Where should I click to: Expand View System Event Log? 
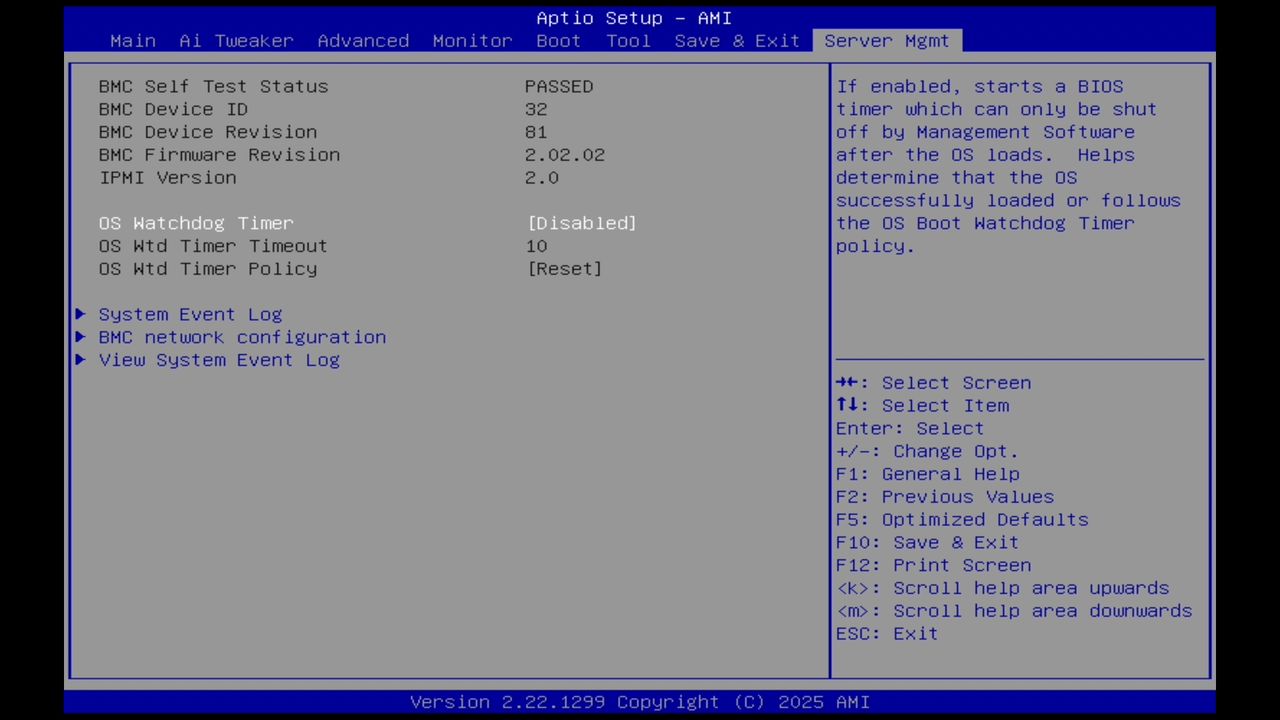click(219, 360)
